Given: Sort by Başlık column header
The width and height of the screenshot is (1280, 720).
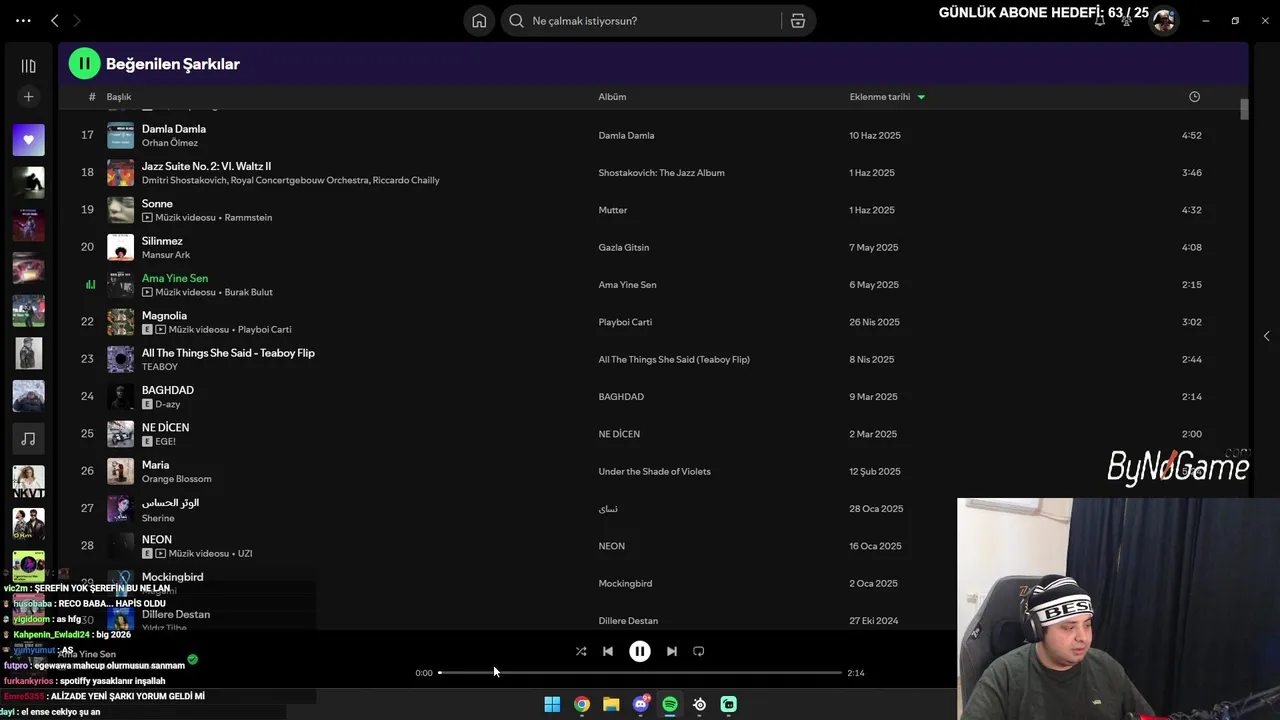Looking at the screenshot, I should (x=119, y=97).
